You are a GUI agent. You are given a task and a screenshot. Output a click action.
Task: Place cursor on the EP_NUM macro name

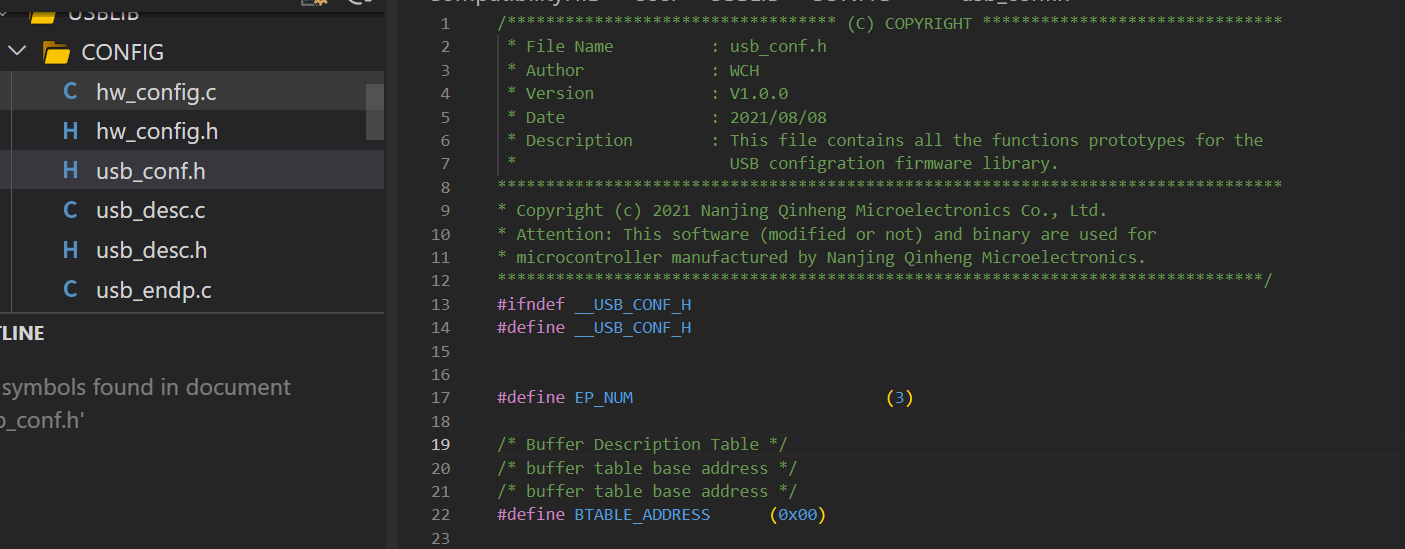[x=603, y=398]
